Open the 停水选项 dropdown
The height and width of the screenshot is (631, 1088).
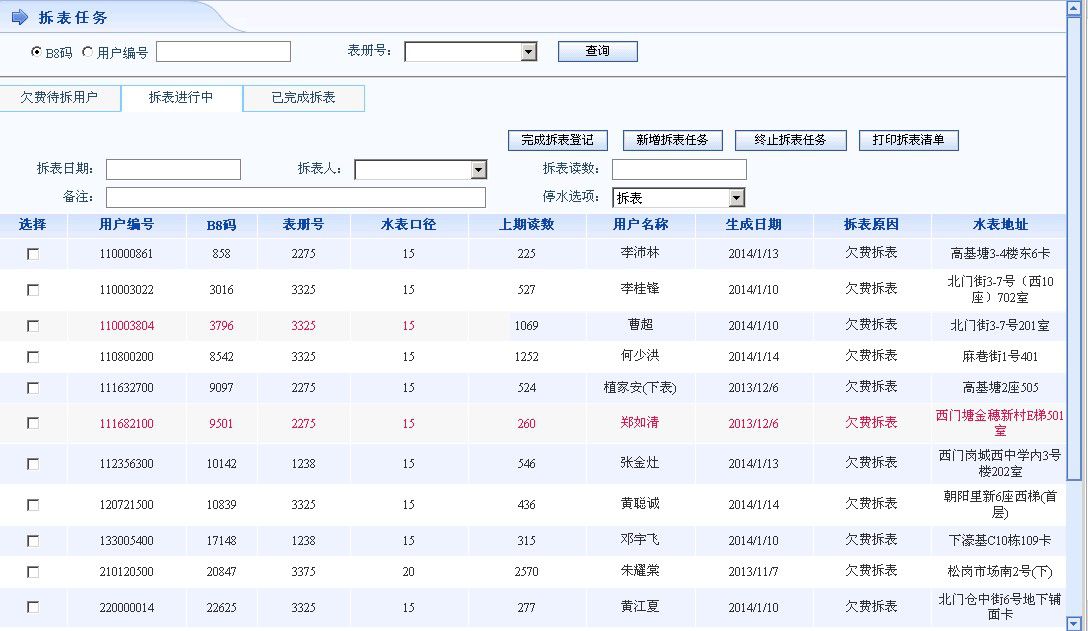coord(736,198)
